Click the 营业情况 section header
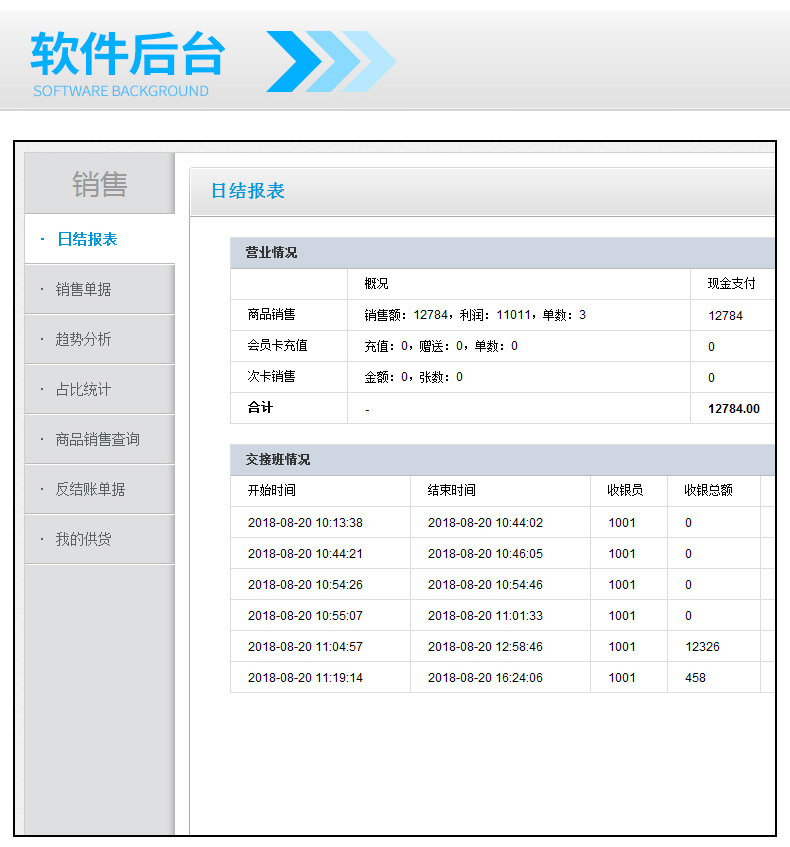790x847 pixels. (271, 252)
